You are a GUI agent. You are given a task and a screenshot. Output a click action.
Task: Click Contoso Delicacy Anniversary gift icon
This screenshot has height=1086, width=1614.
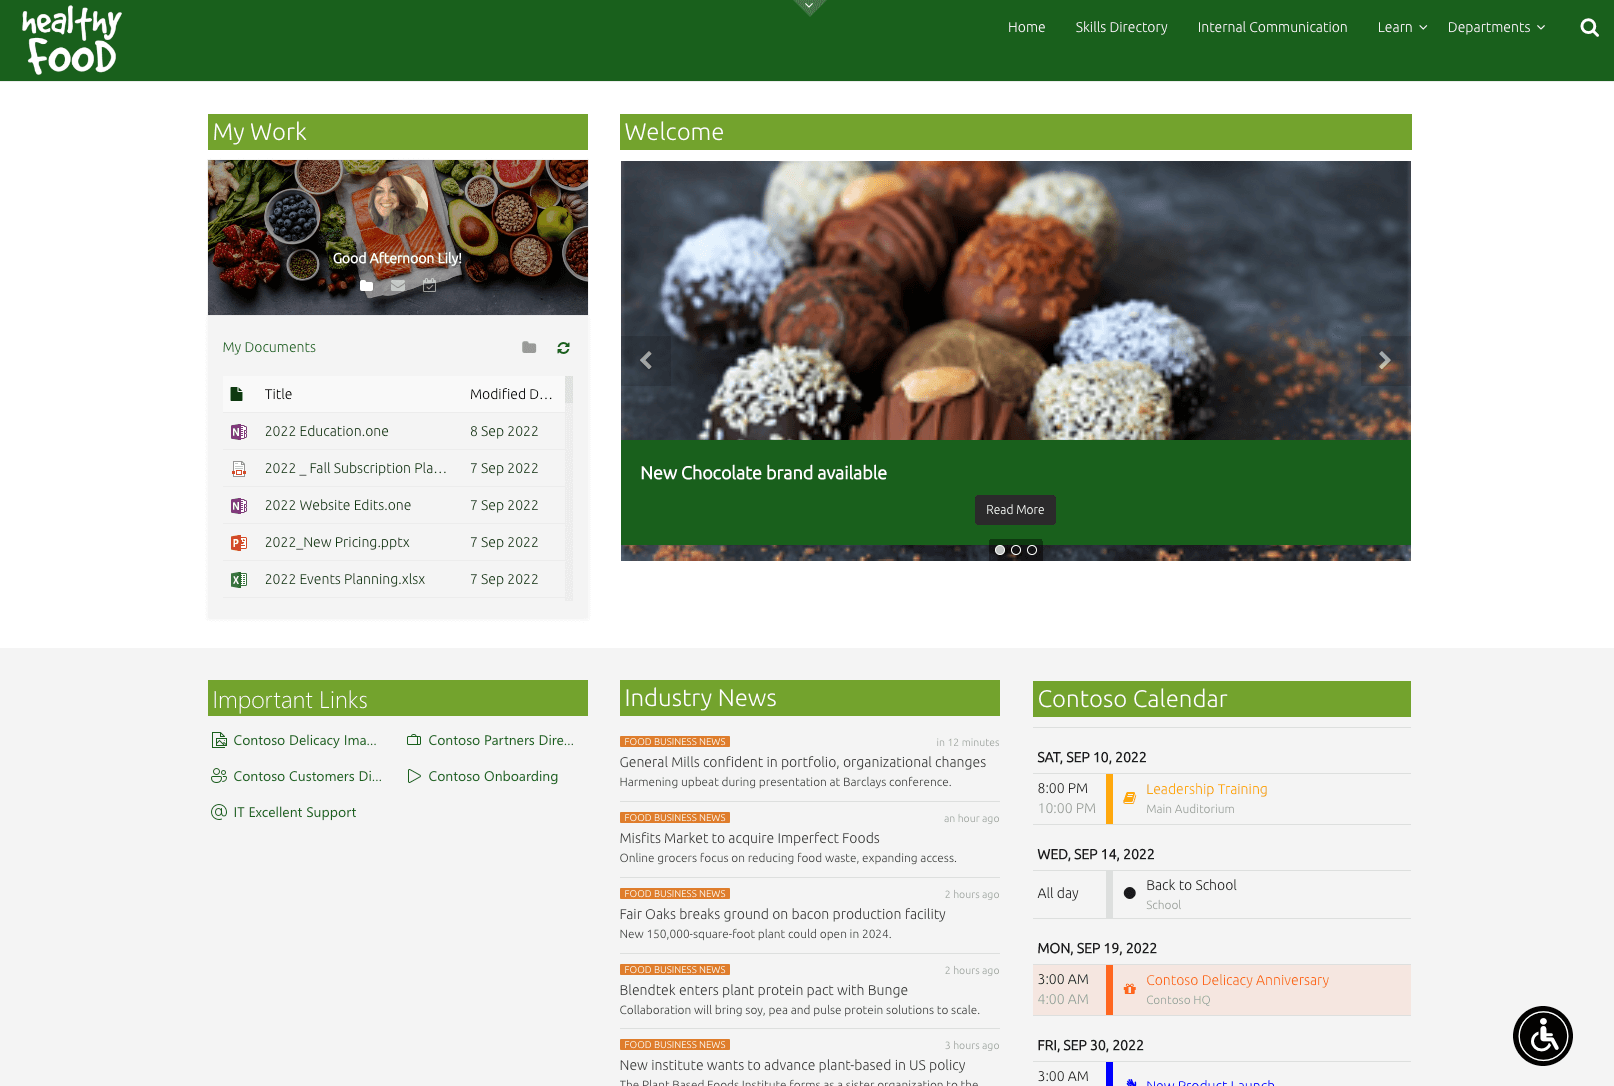click(1129, 989)
